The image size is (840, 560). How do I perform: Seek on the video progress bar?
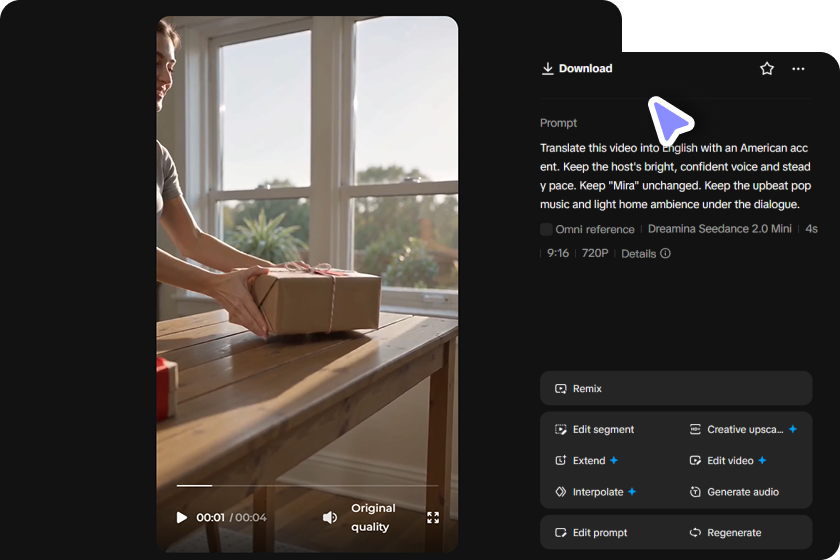pos(307,486)
